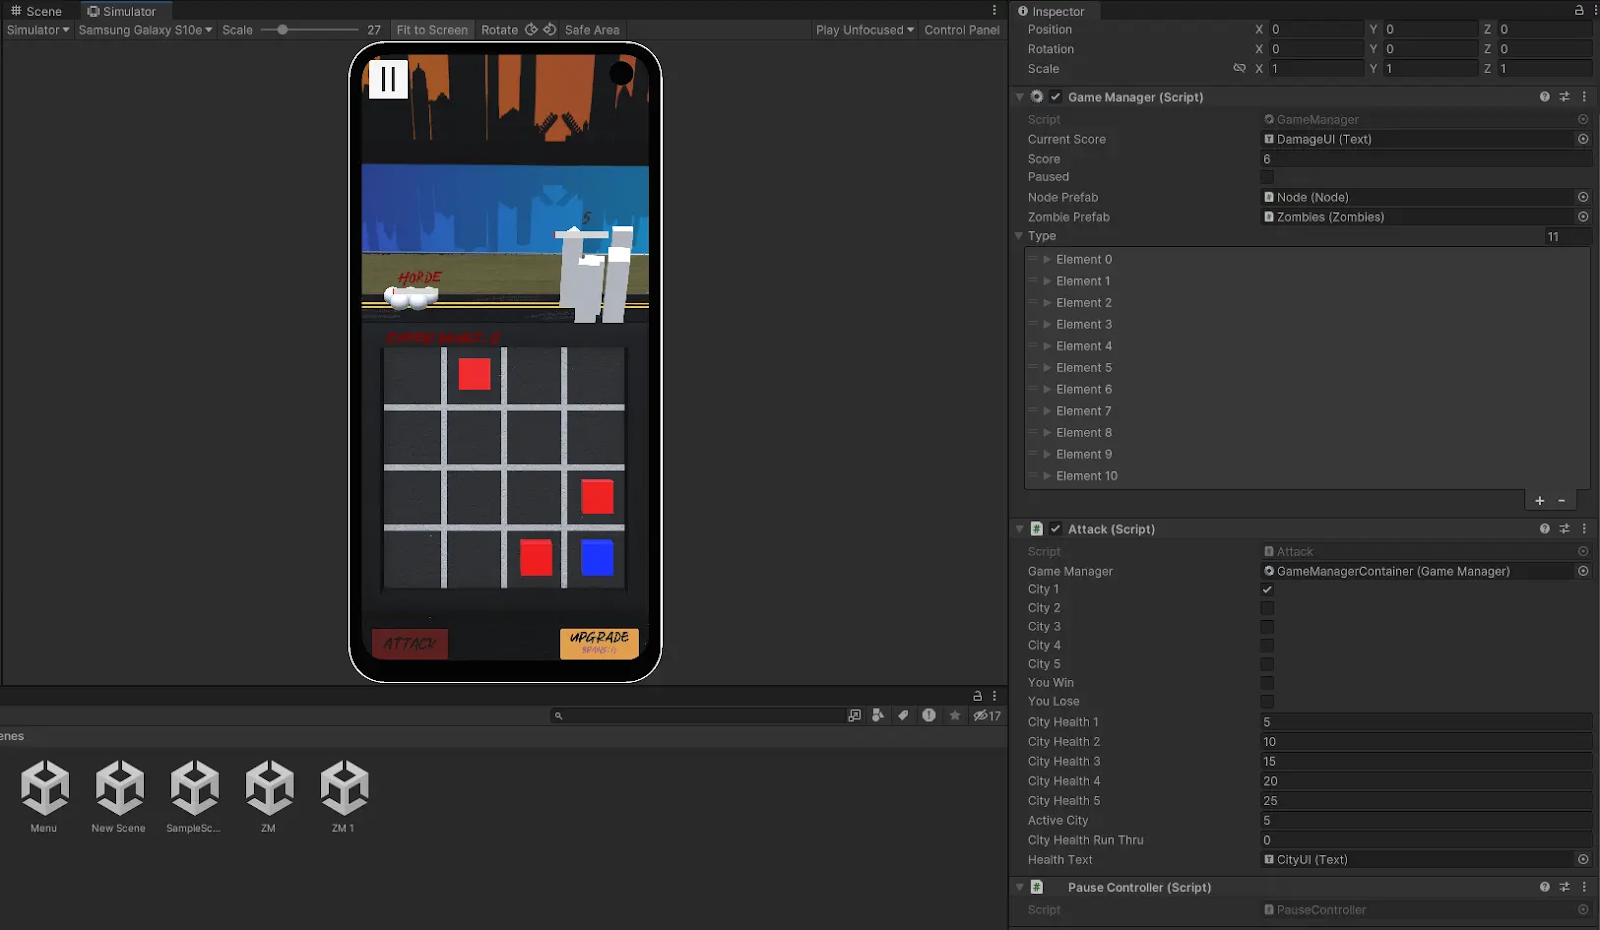The height and width of the screenshot is (930, 1600).
Task: Remove element from the Type list
Action: pyautogui.click(x=1562, y=501)
